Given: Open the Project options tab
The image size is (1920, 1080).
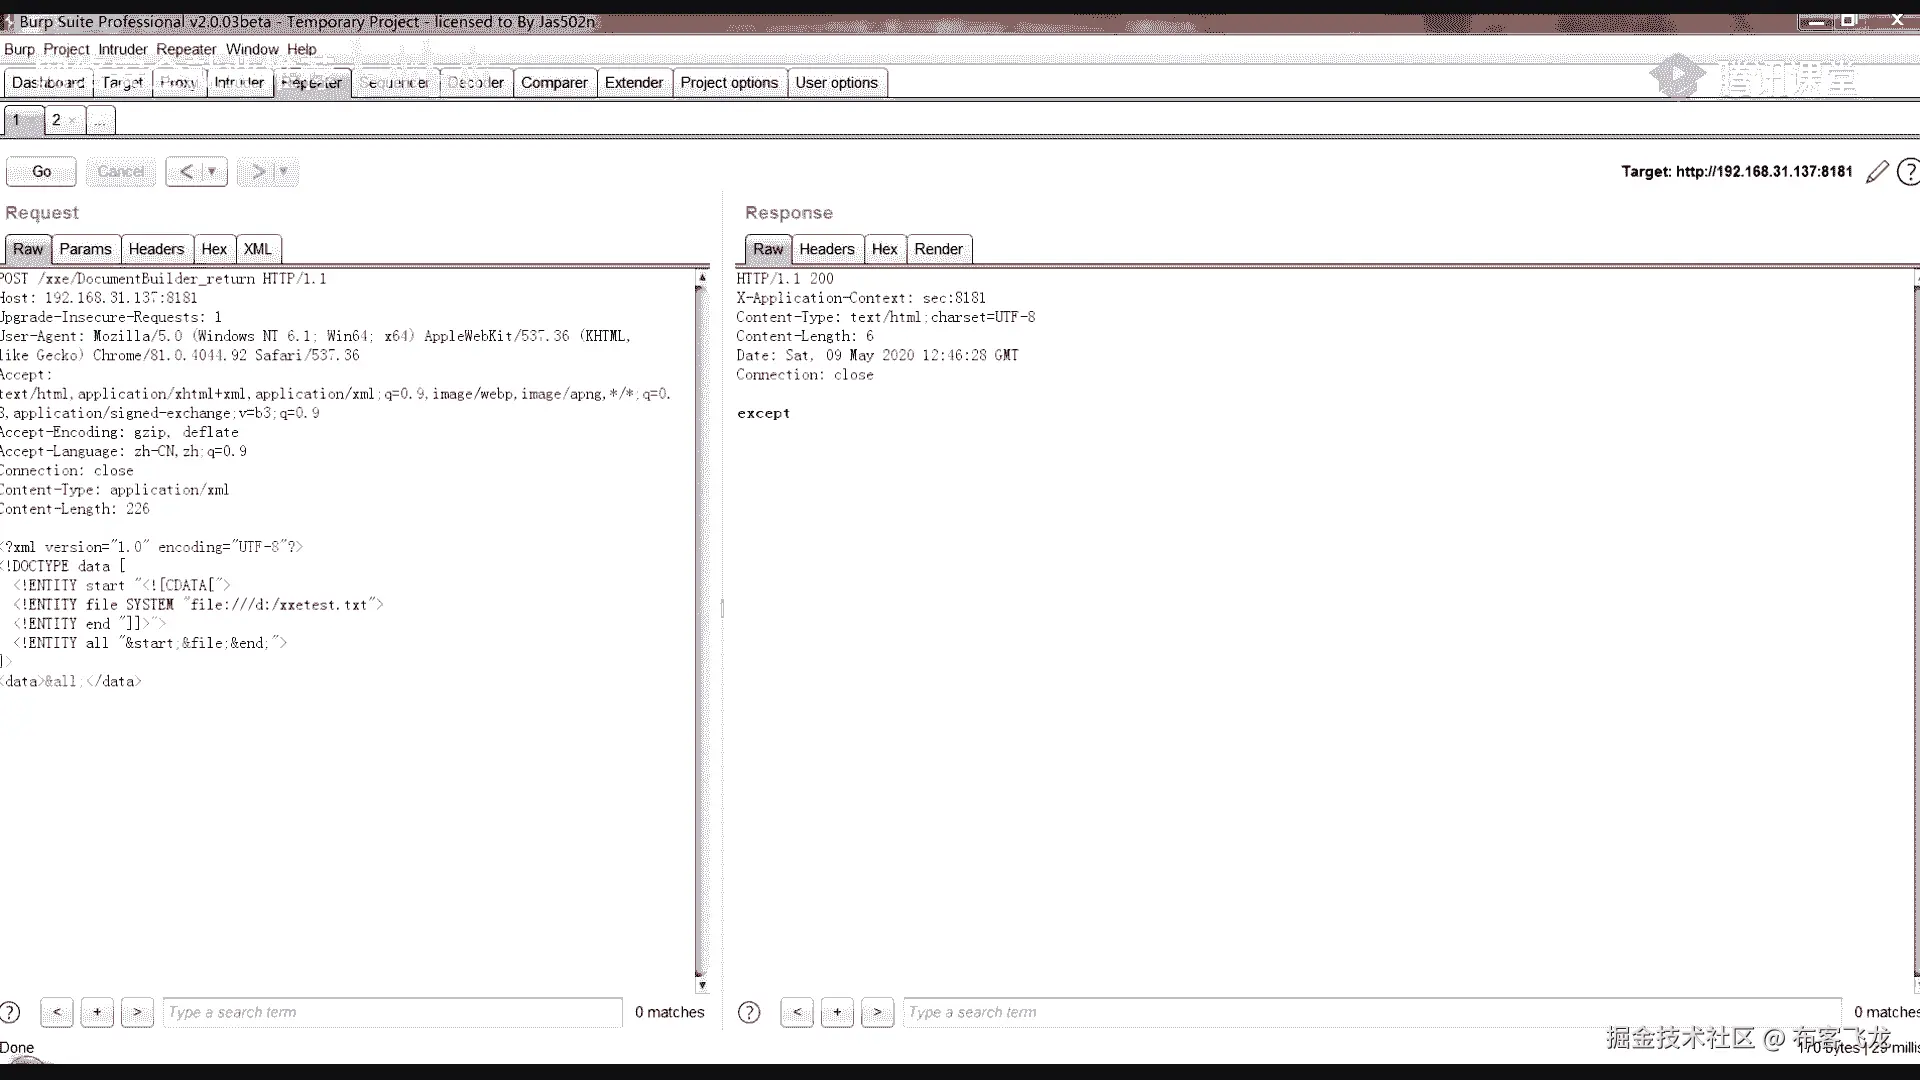Looking at the screenshot, I should click(729, 83).
